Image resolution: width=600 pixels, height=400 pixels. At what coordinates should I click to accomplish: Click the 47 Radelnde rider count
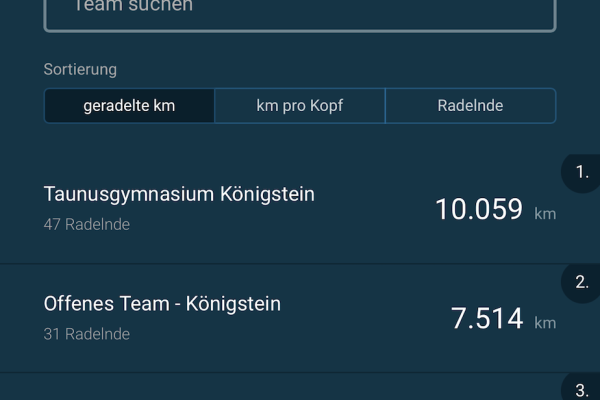pyautogui.click(x=87, y=224)
